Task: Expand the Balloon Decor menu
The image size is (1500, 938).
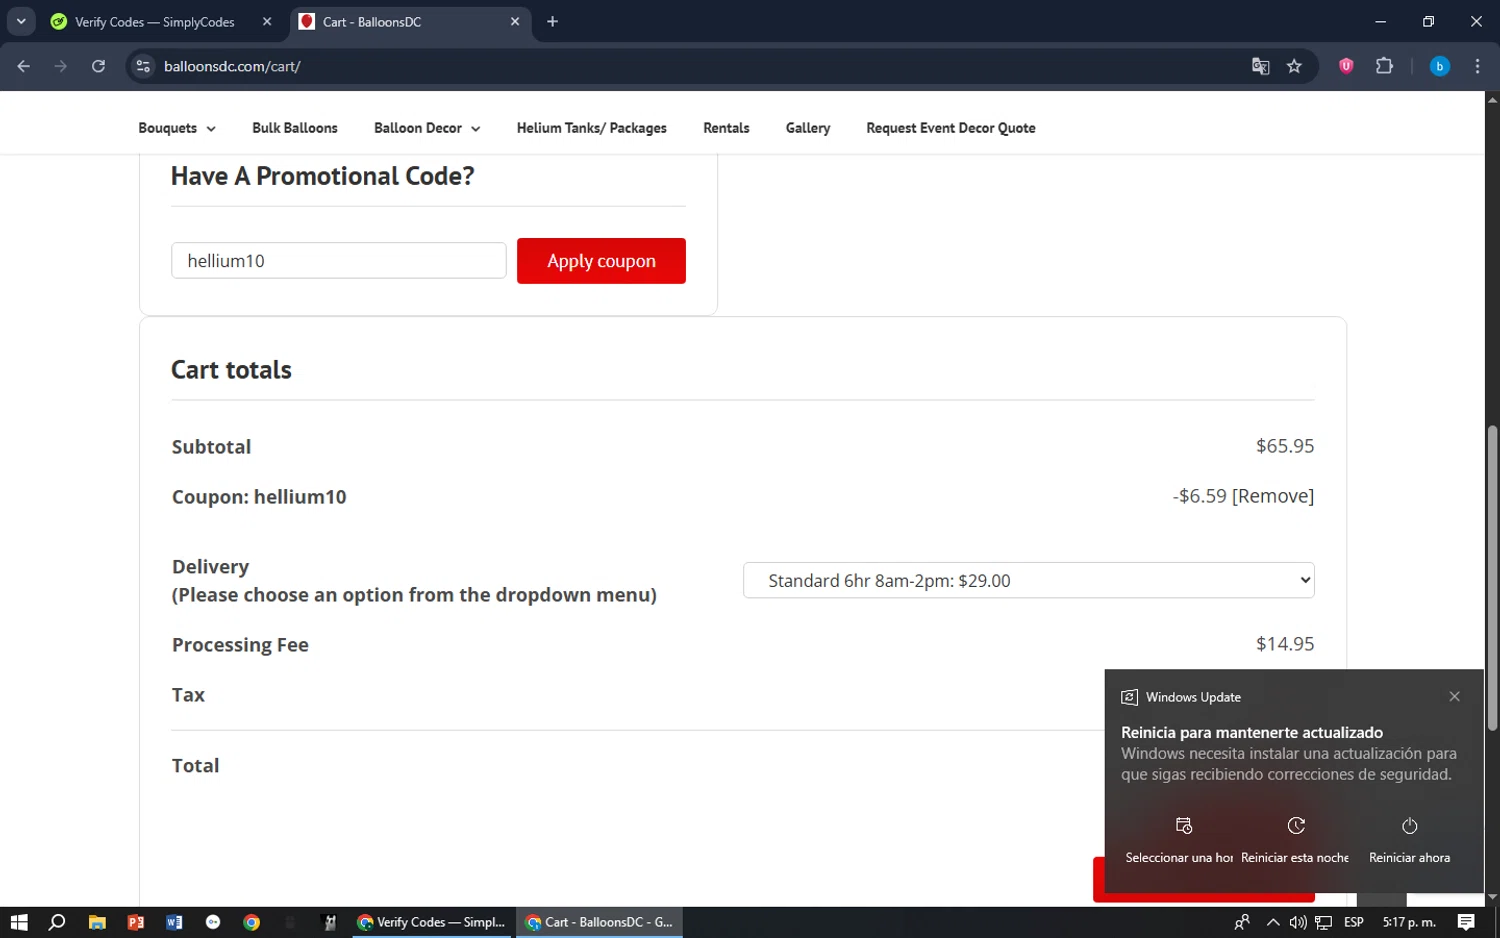Action: pos(427,128)
